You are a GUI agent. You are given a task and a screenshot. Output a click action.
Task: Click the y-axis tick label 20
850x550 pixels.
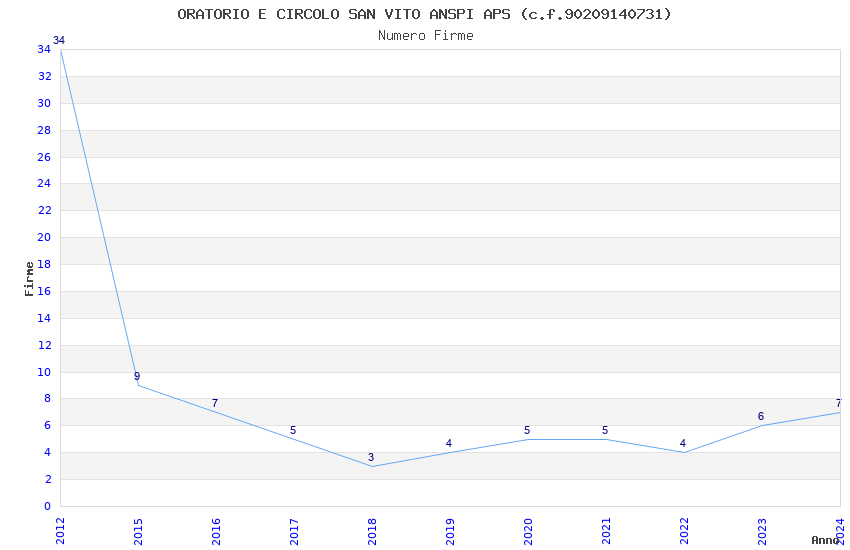pos(44,237)
